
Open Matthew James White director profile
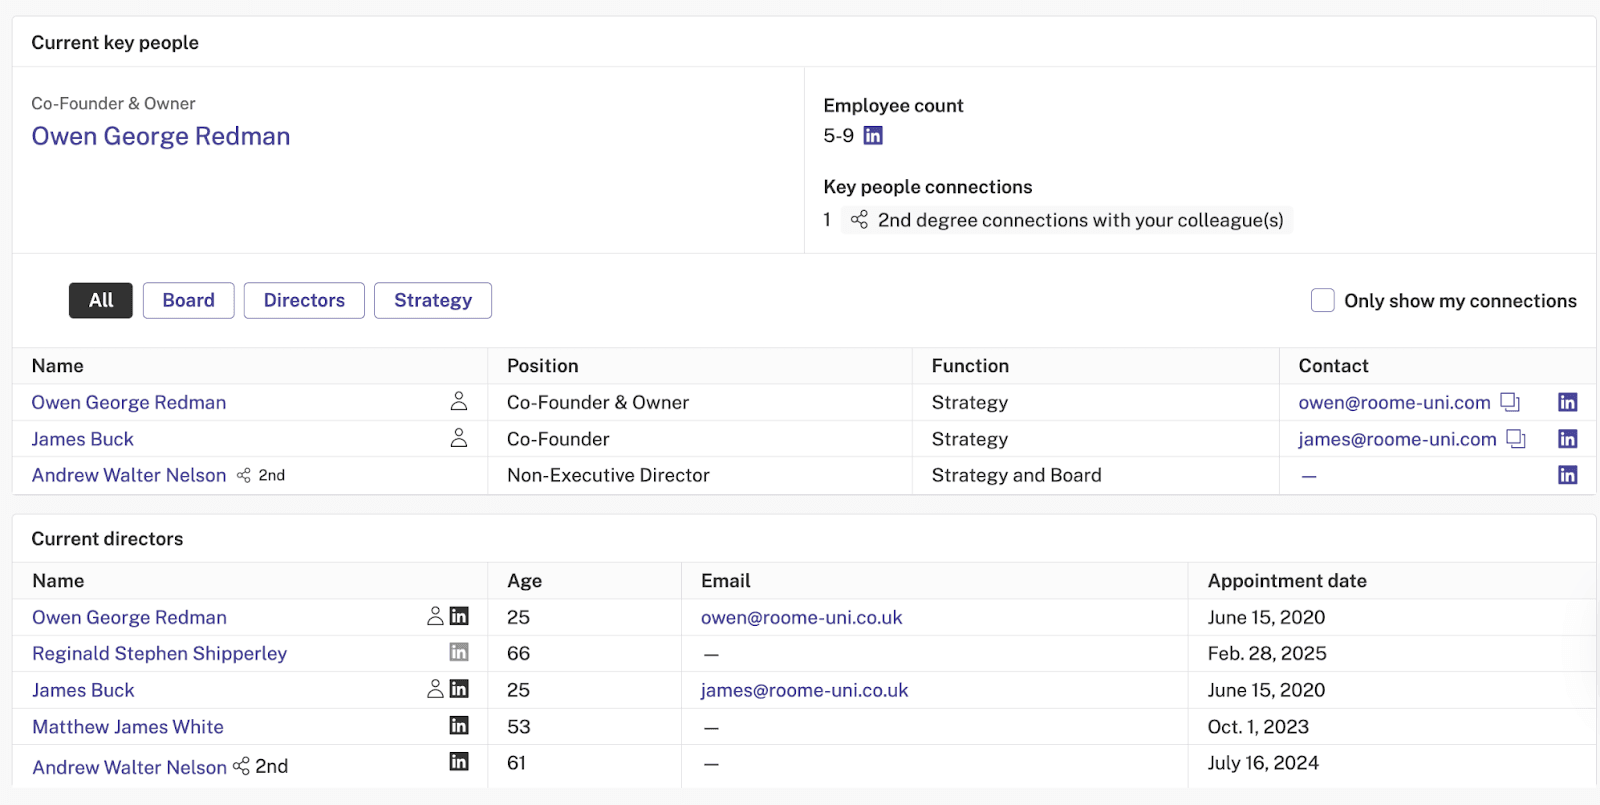point(128,727)
